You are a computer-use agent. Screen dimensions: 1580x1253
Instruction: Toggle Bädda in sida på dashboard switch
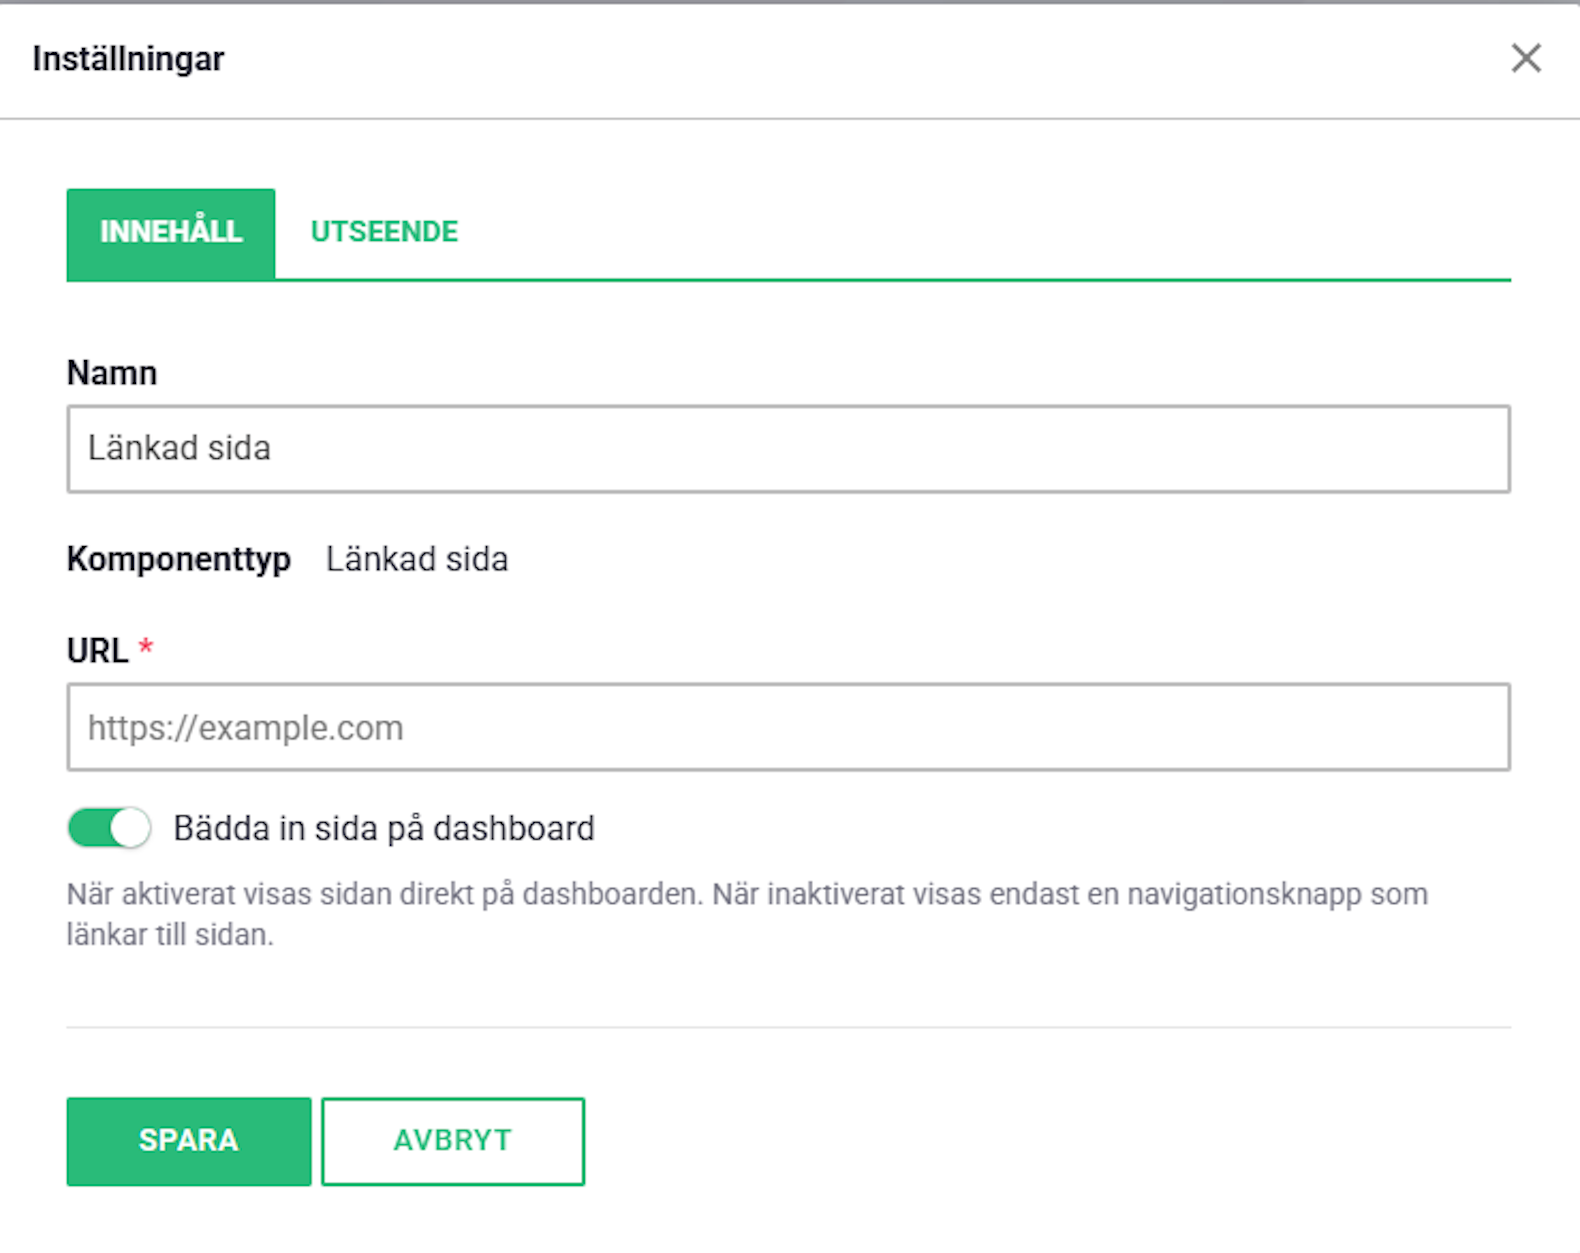pos(109,828)
